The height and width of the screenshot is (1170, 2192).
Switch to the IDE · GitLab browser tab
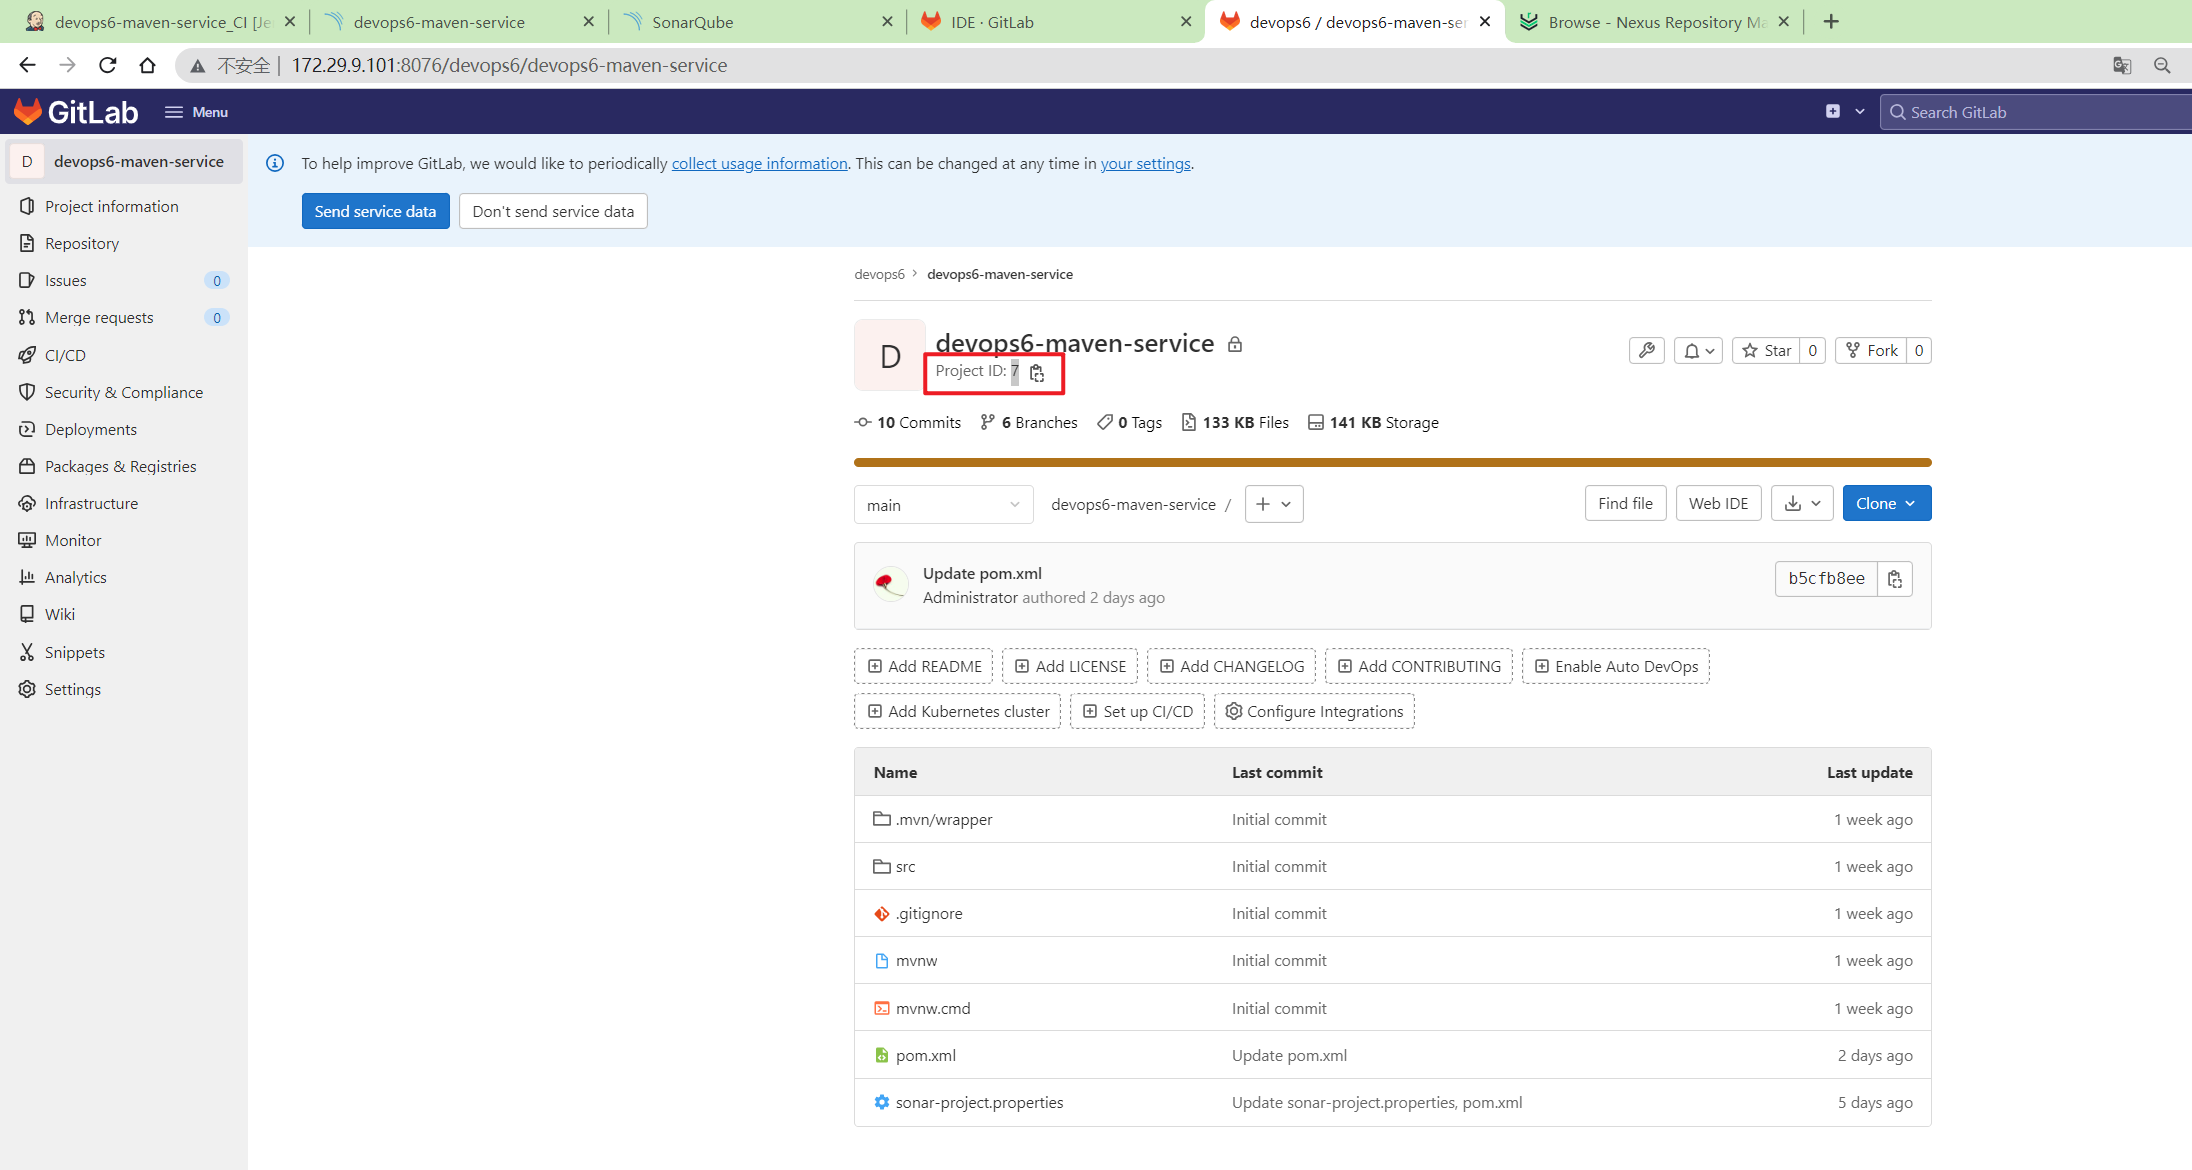point(1056,21)
